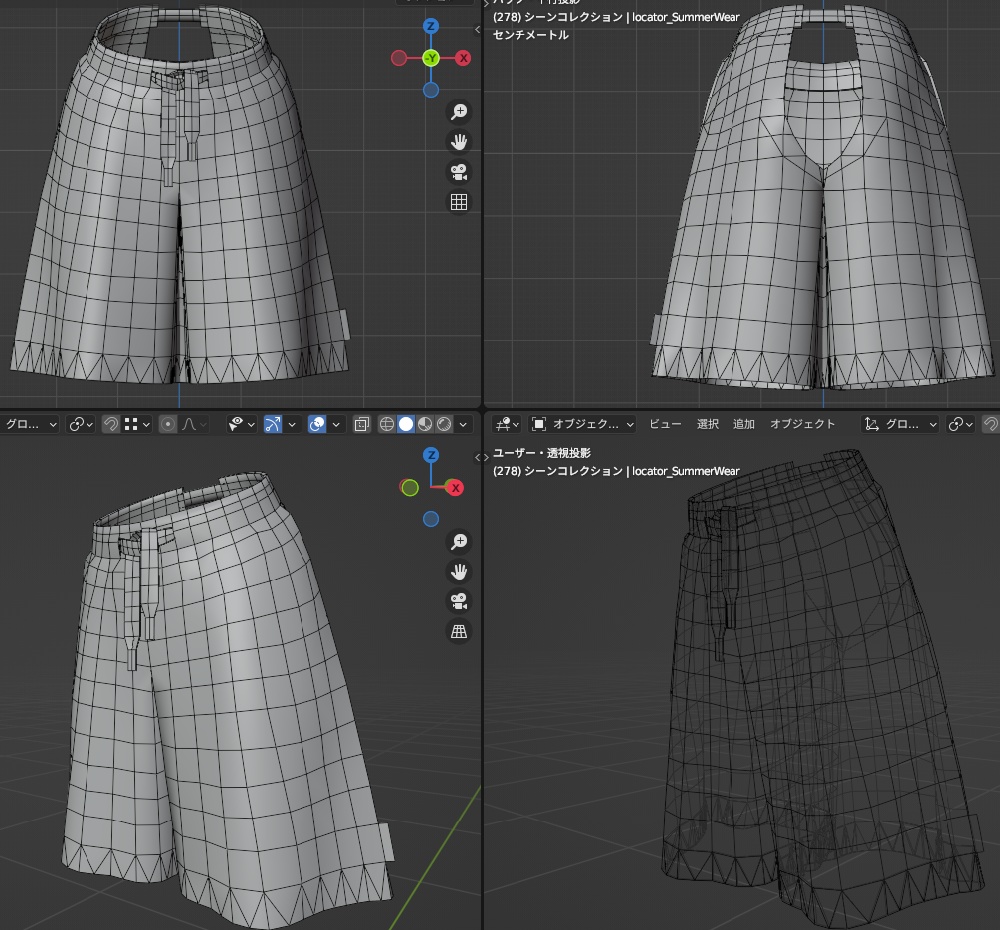The width and height of the screenshot is (1000, 930).
Task: Click the red X axis on the upper-left viewport gizmo
Action: (x=464, y=58)
